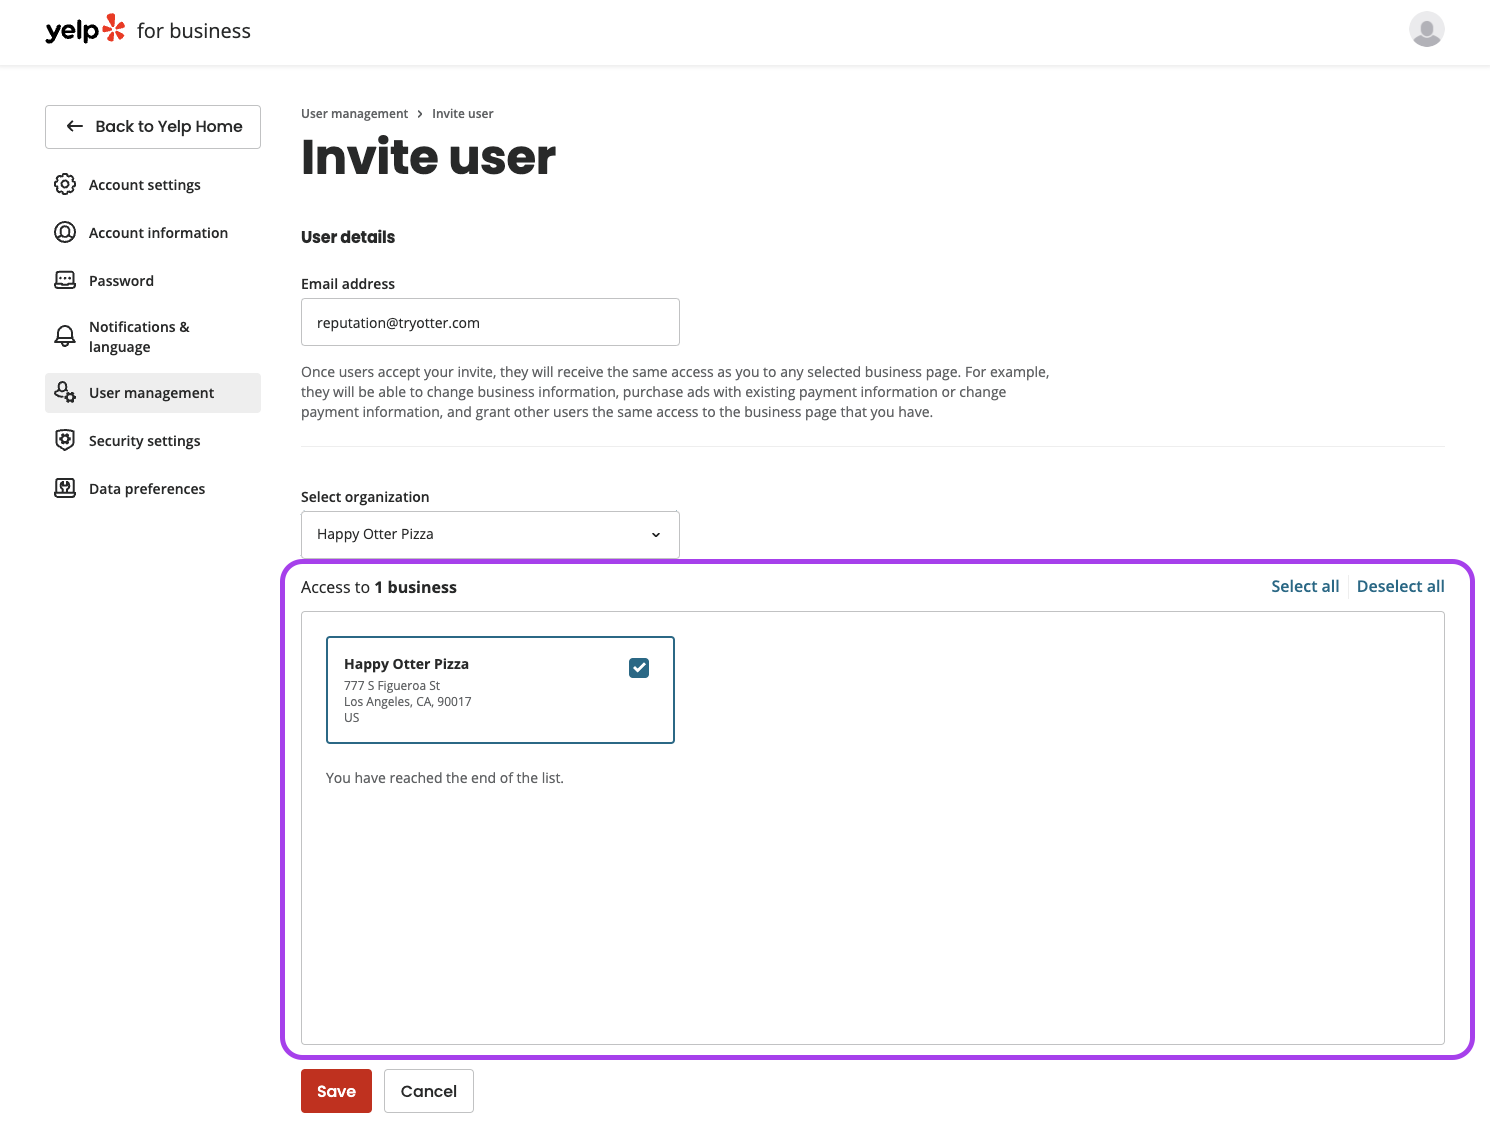
Task: Open Account settings in sidebar
Action: point(153,185)
